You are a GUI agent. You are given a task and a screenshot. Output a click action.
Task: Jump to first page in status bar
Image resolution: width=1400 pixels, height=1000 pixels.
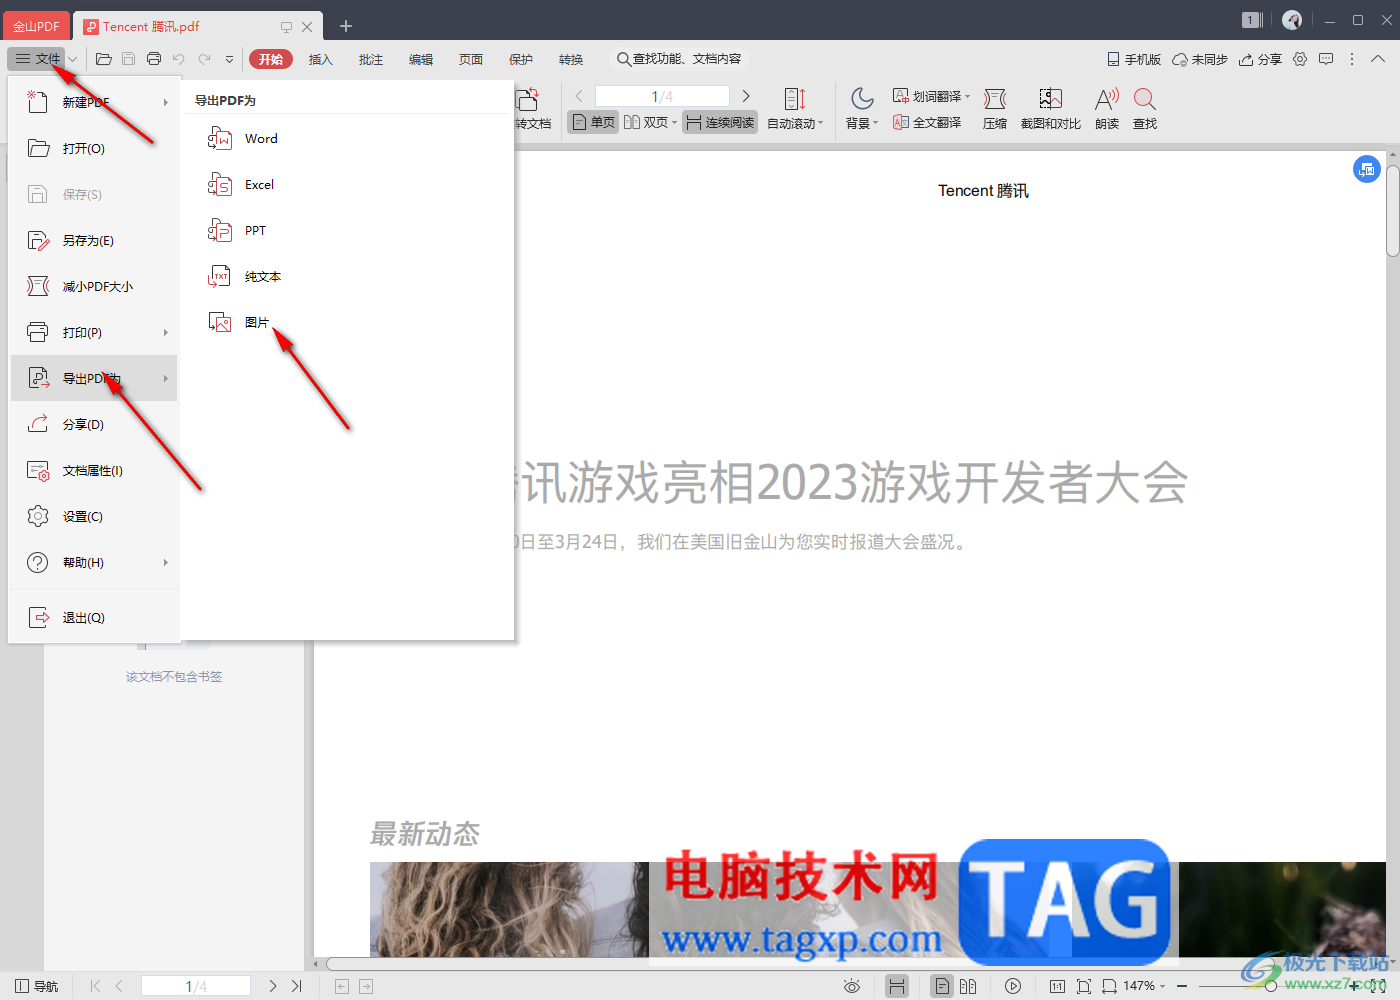(95, 986)
